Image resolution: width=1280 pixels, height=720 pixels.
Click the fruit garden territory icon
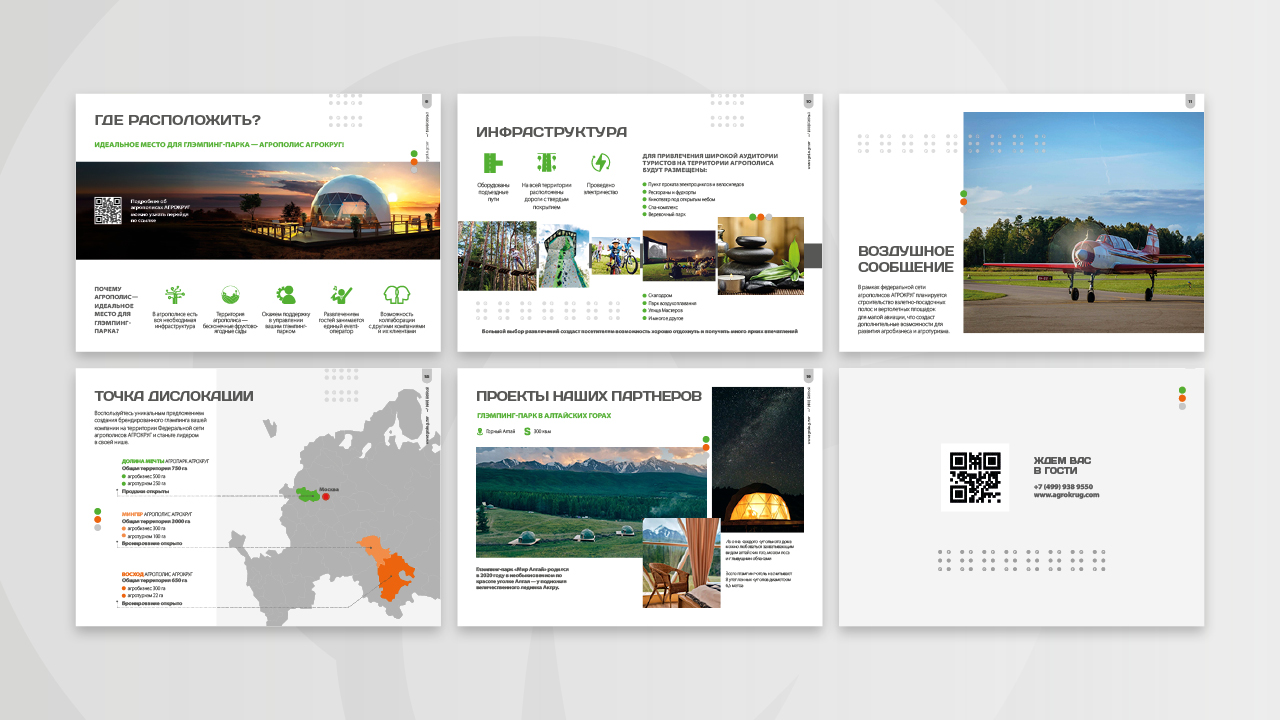click(230, 294)
